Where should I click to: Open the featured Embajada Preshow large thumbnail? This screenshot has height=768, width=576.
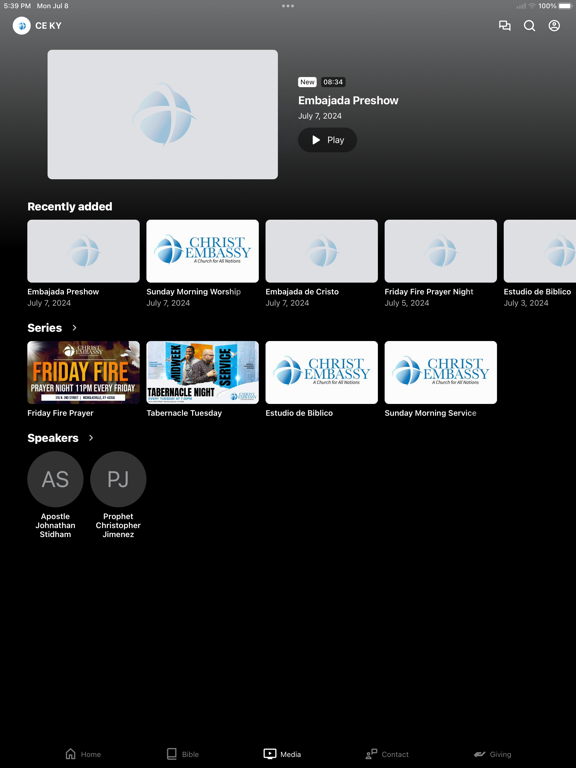[163, 114]
